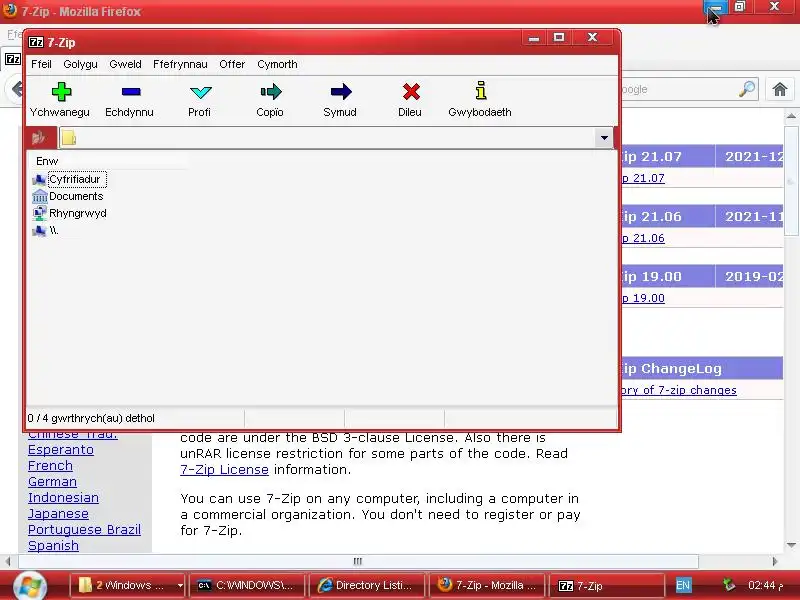This screenshot has width=800, height=600.
Task: Click the 7-Zip address path field
Action: tap(327, 138)
